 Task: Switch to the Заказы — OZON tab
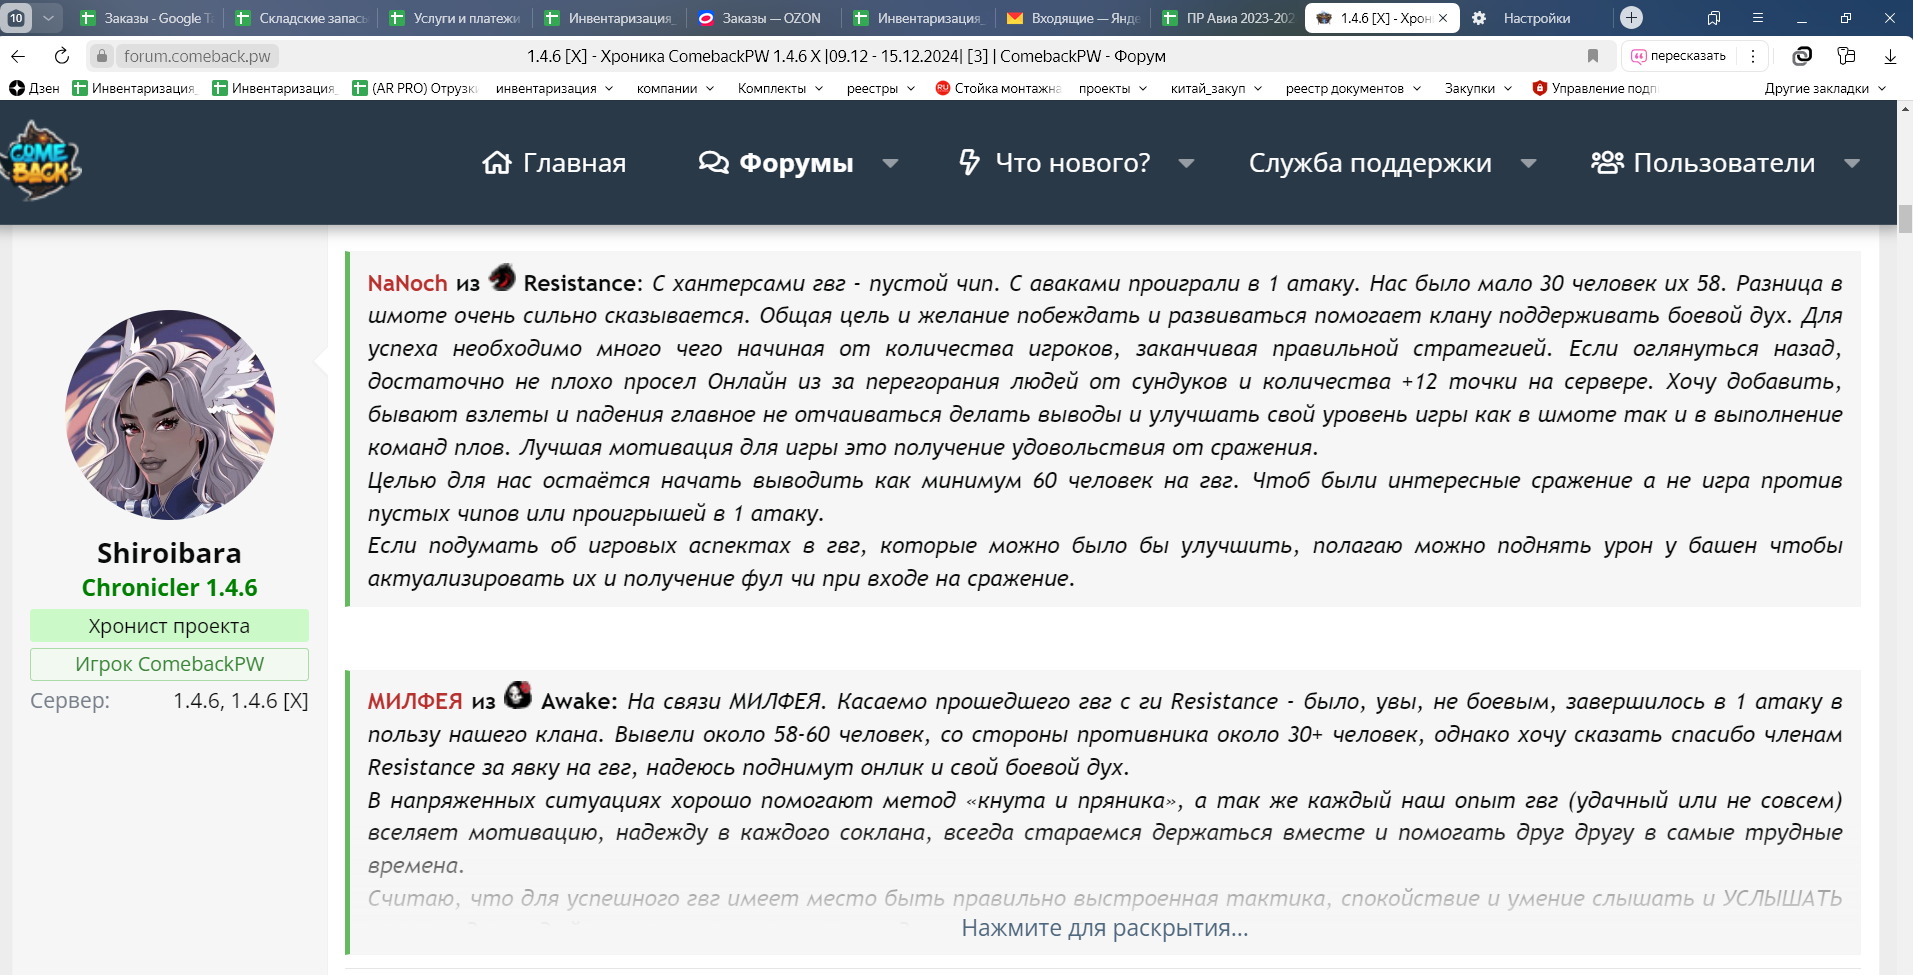[x=770, y=18]
